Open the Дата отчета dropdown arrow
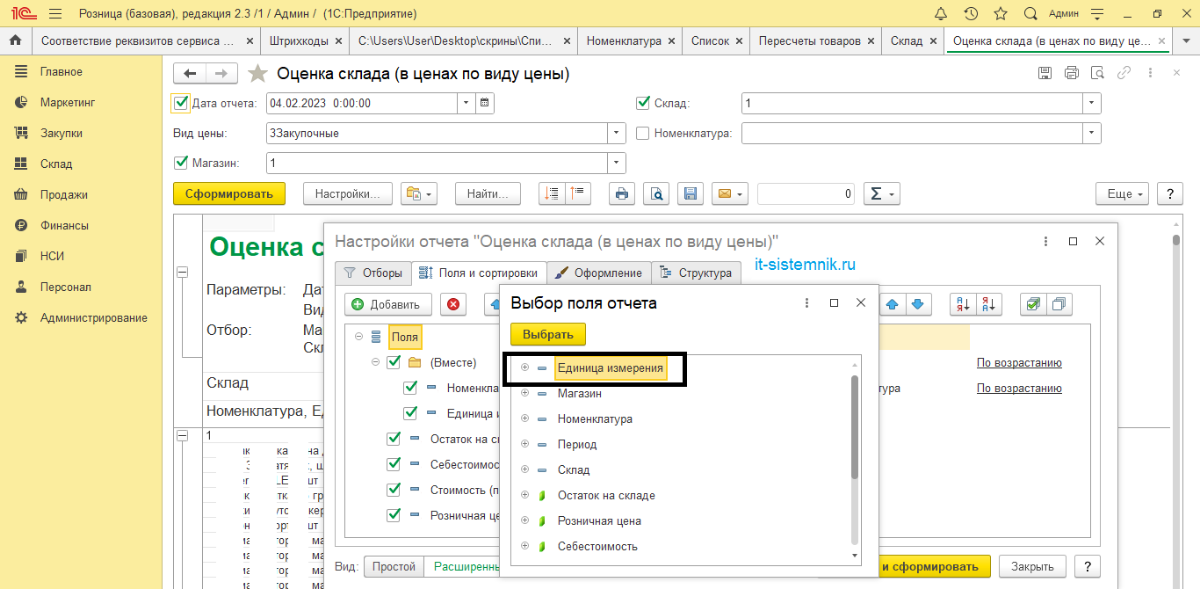Viewport: 1200px width, 589px height. 466,103
